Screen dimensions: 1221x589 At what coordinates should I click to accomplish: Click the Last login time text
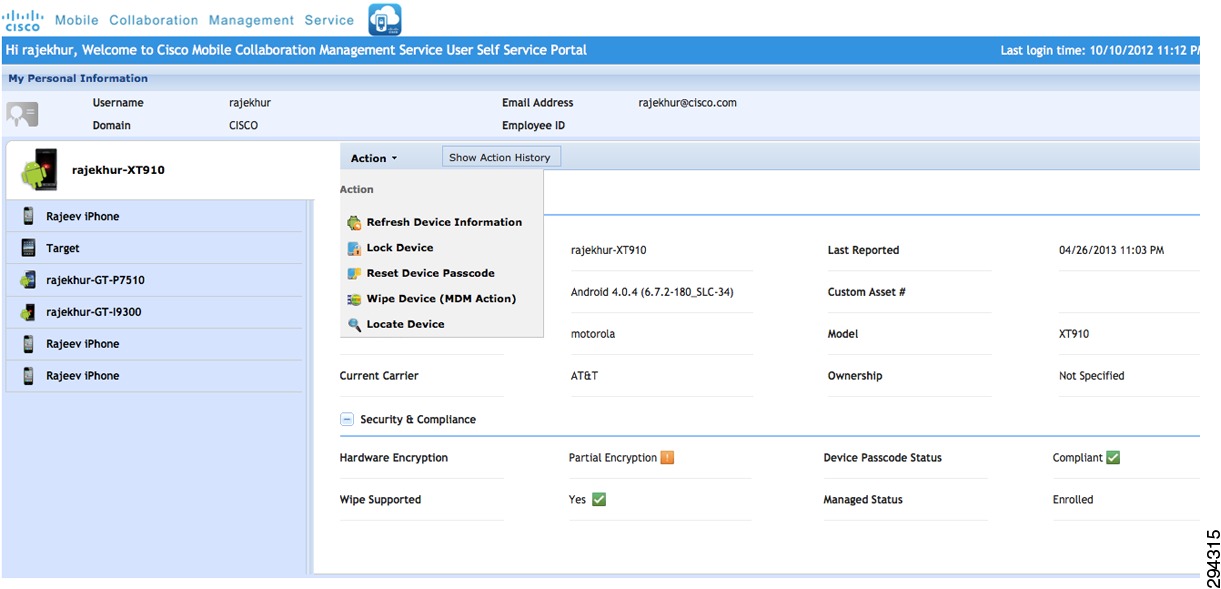coord(1100,50)
